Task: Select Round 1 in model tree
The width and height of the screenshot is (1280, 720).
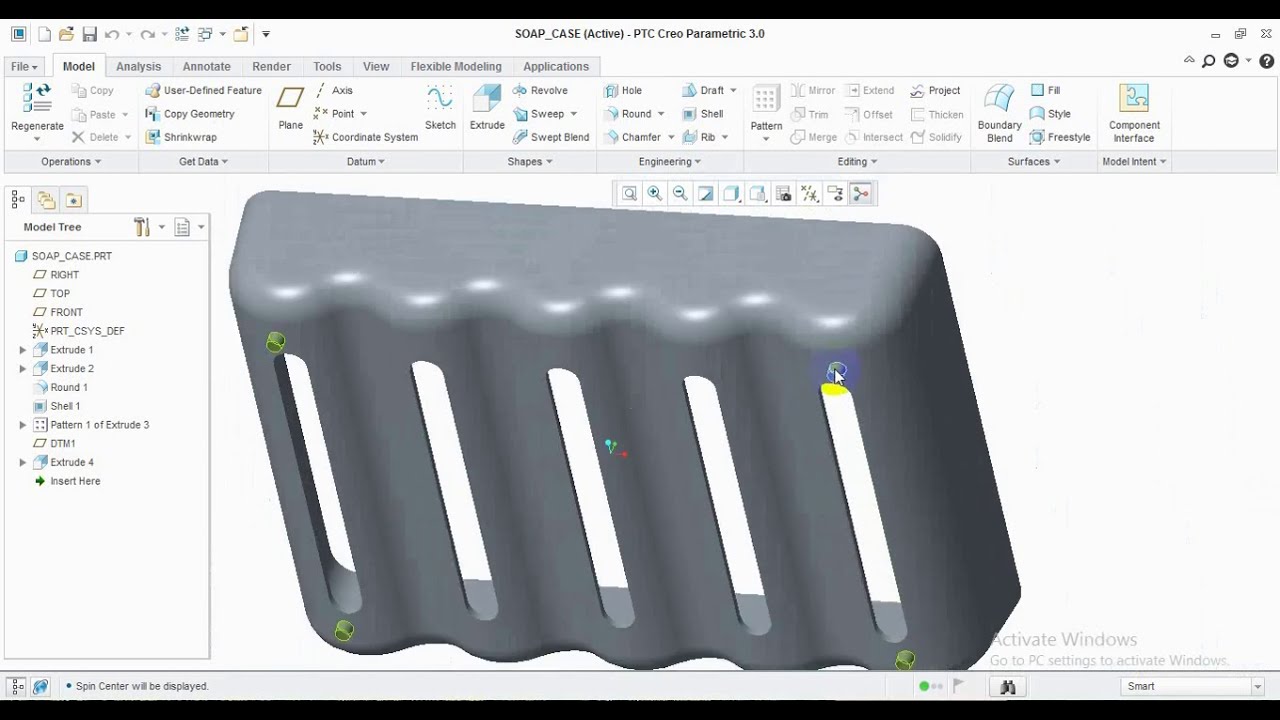Action: [x=60, y=387]
